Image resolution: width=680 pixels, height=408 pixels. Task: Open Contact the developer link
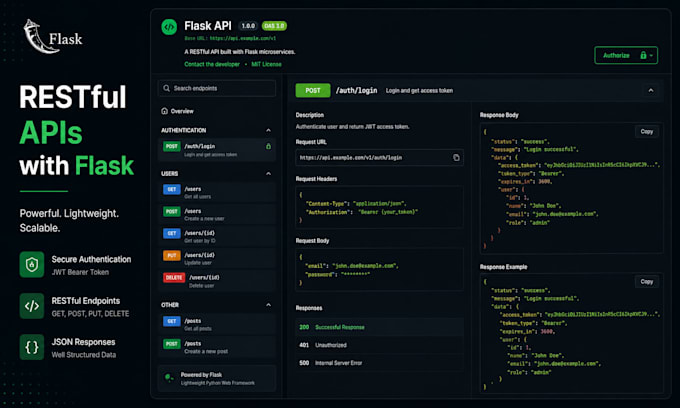click(212, 64)
